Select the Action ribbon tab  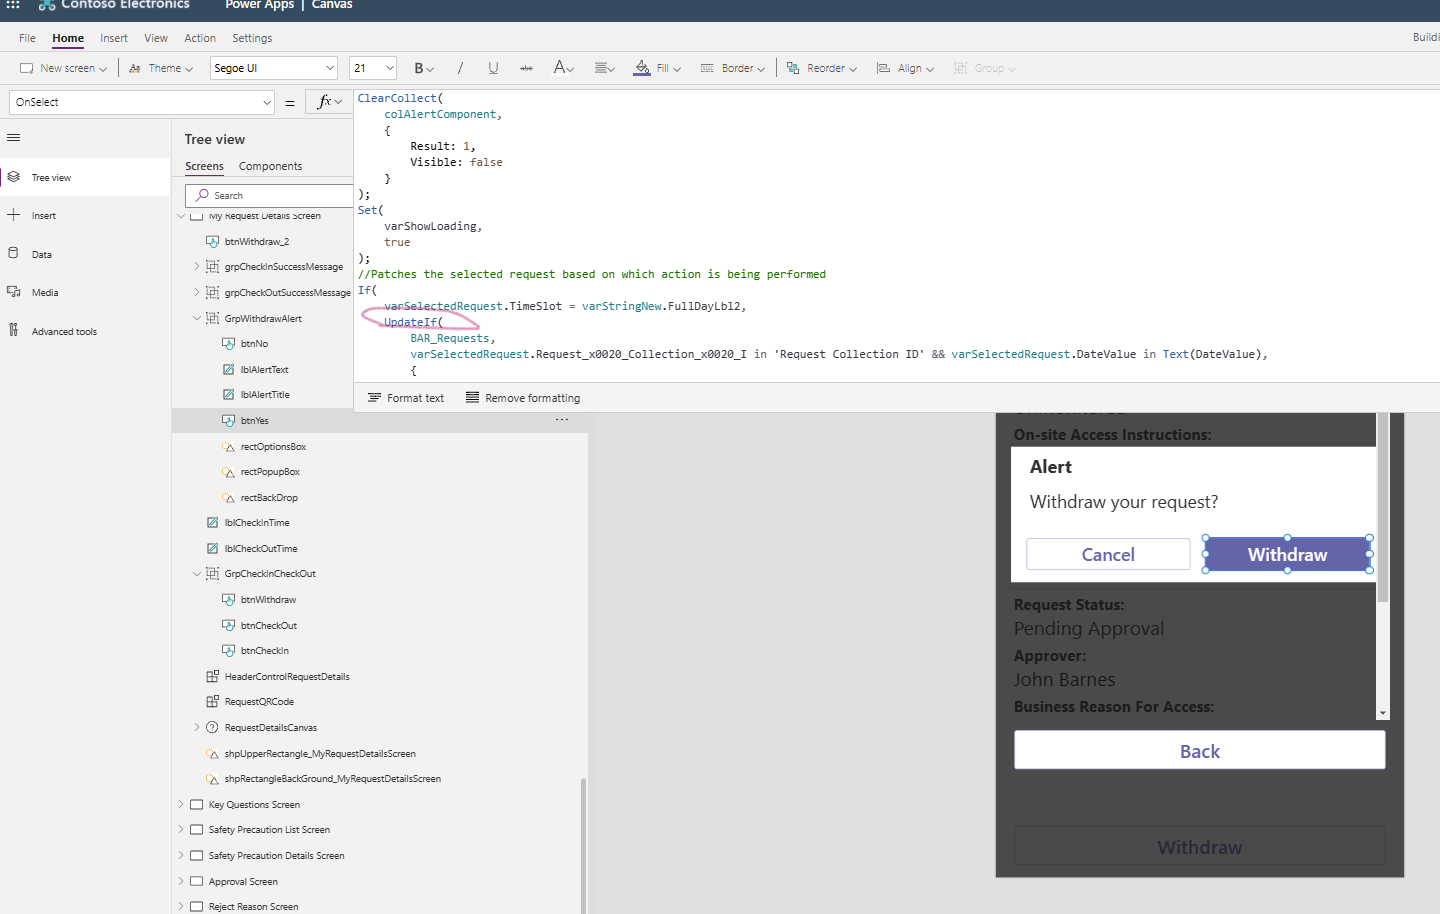(200, 38)
